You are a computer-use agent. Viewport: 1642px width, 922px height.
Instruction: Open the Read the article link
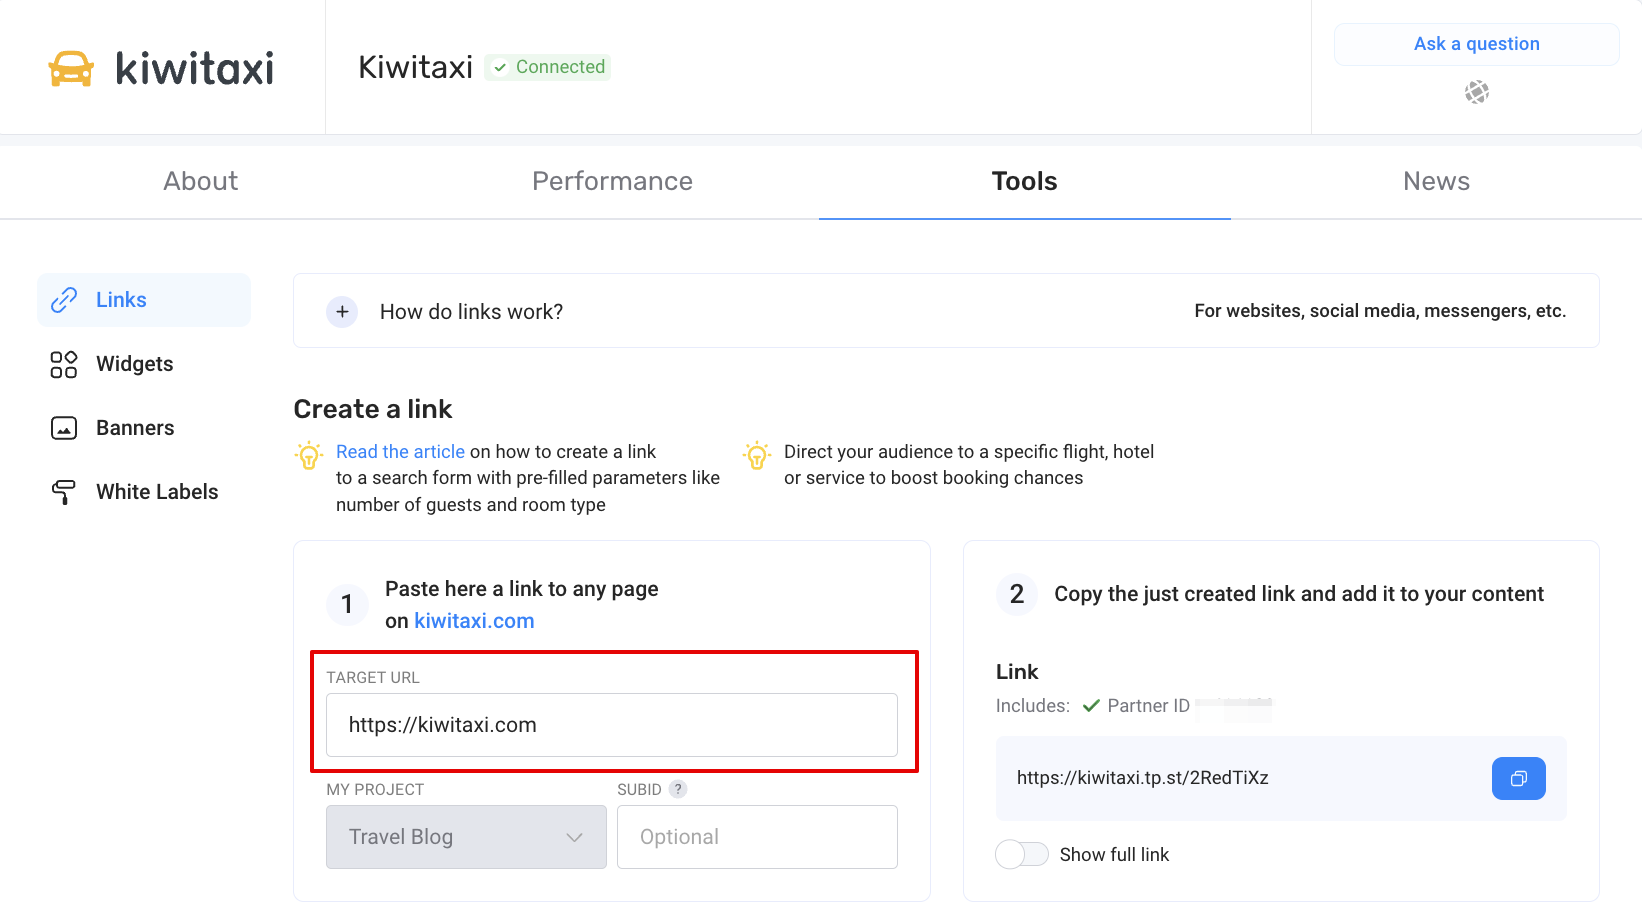(400, 452)
